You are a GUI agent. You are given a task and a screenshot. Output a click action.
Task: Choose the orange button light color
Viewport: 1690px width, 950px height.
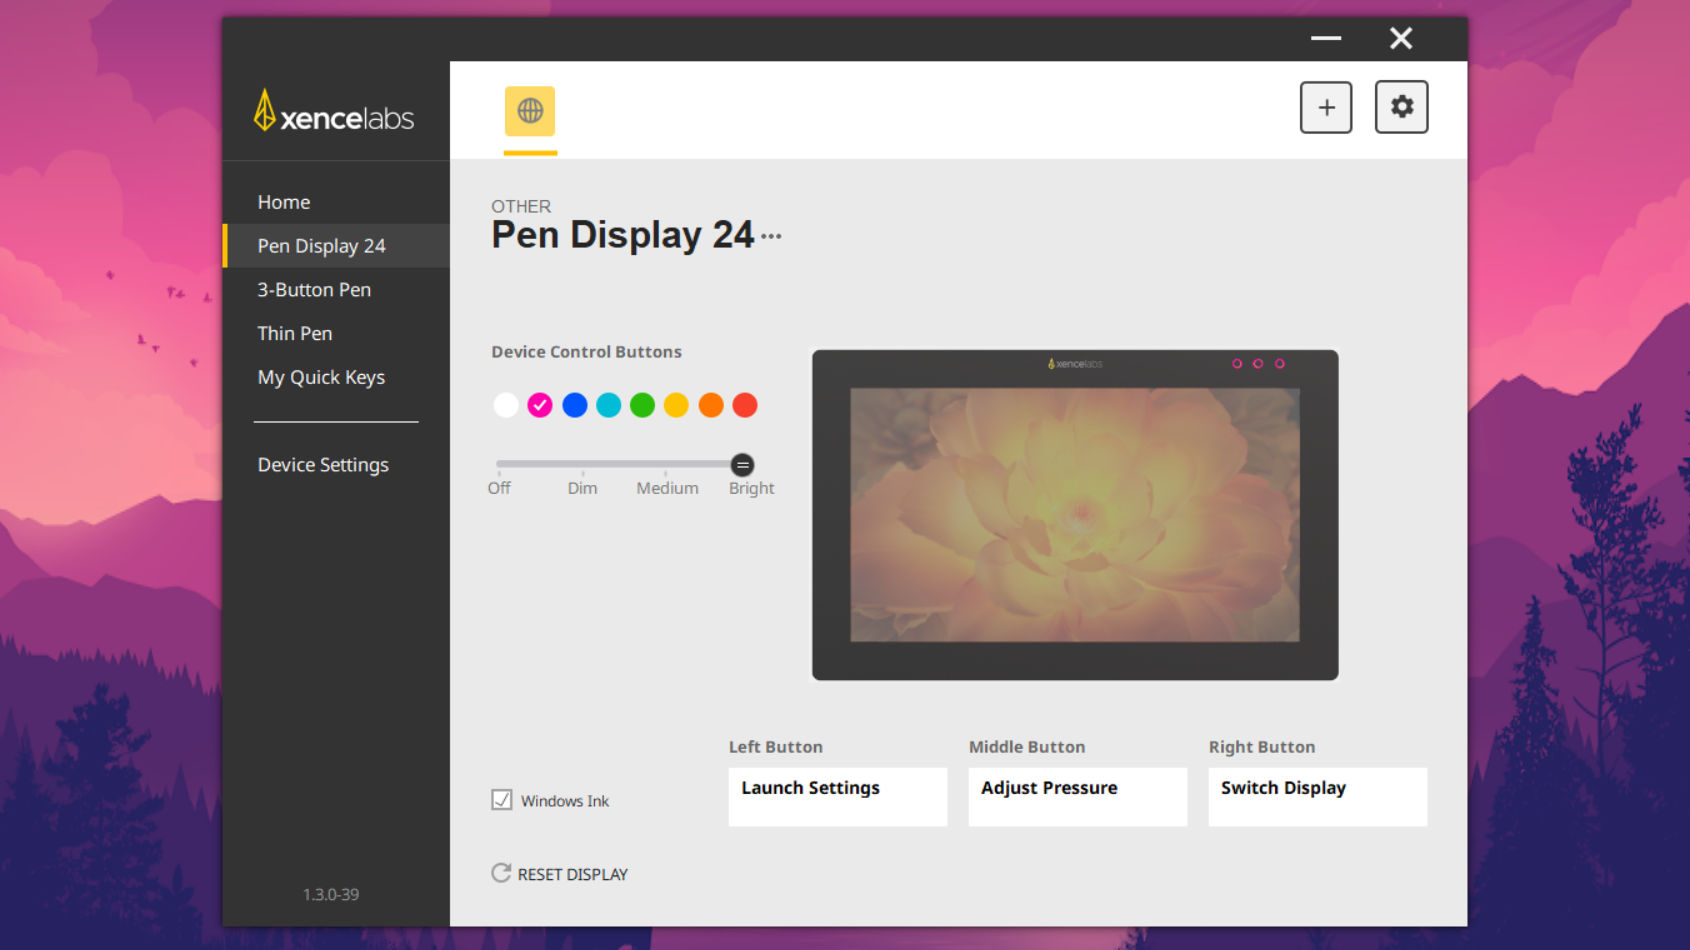pos(711,405)
